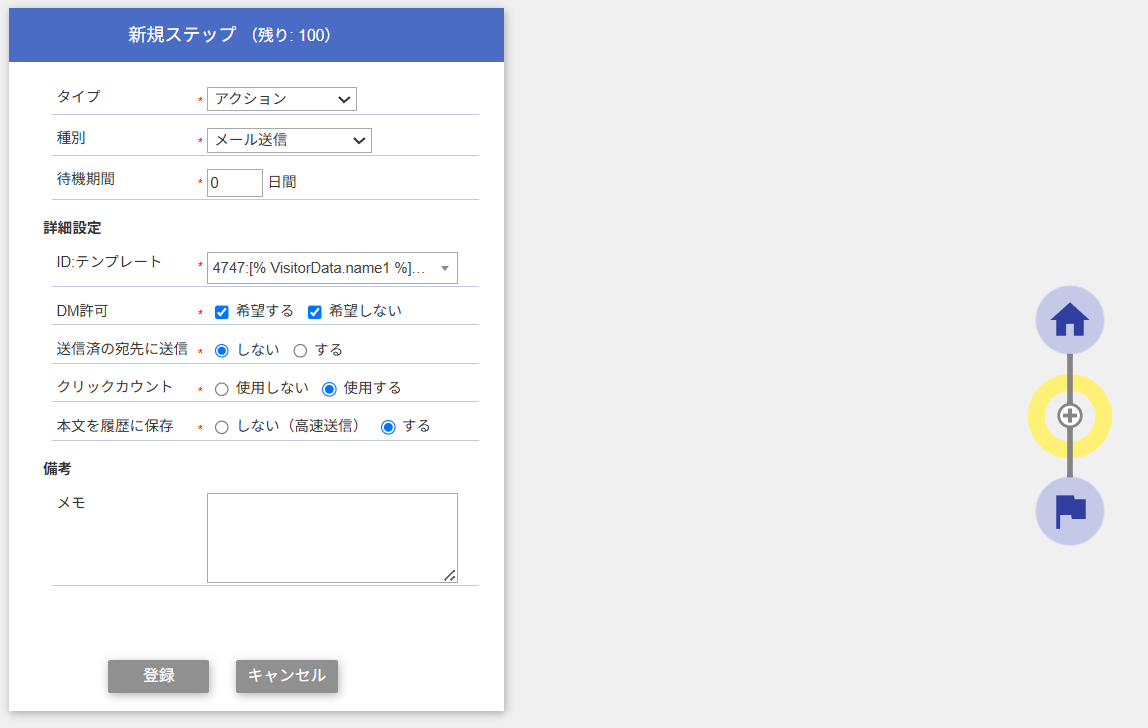This screenshot has height=728, width=1148.
Task: Click the flag goal node icon
Action: [1070, 510]
